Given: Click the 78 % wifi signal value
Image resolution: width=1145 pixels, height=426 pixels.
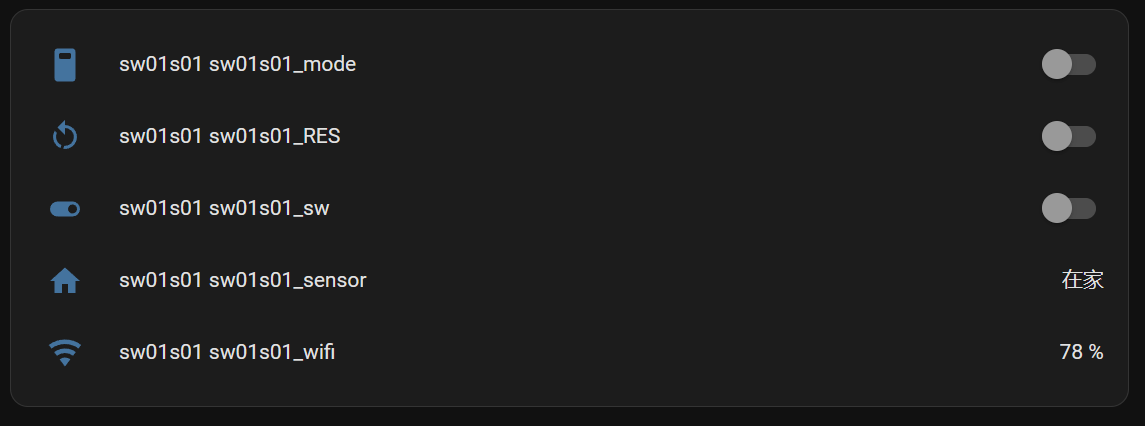Looking at the screenshot, I should [x=1081, y=352].
